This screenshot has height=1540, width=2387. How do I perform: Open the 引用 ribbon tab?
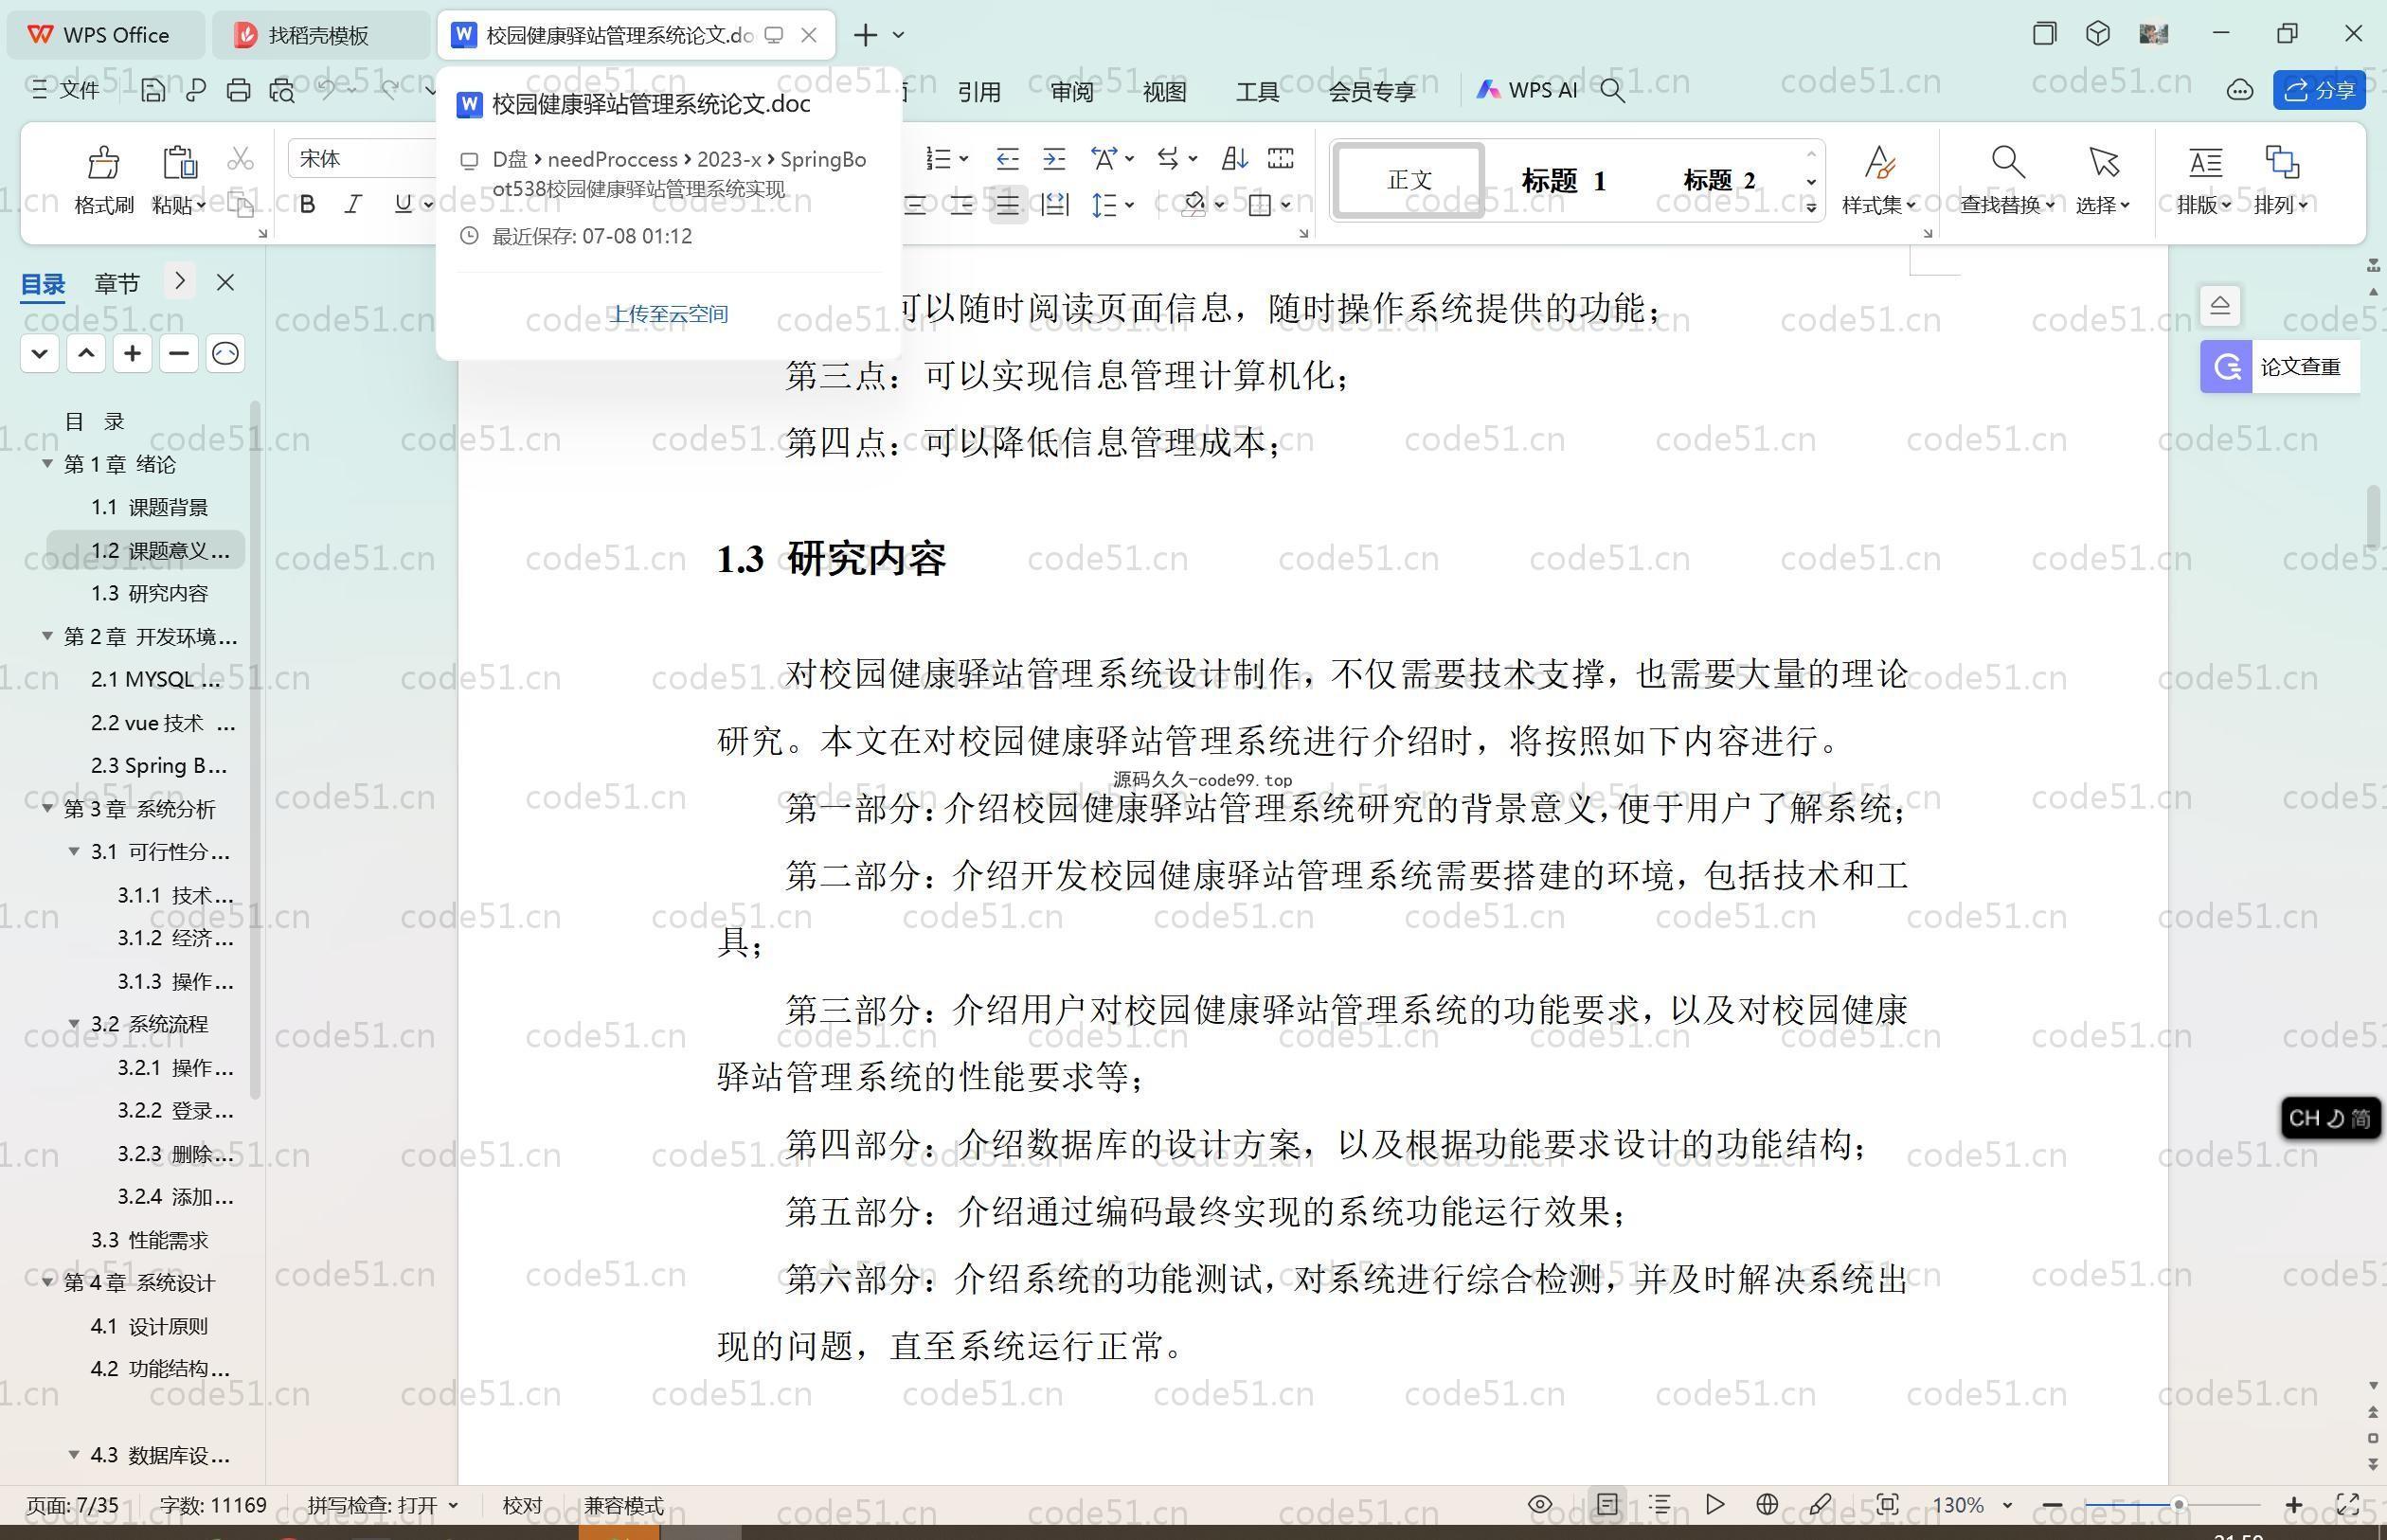pos(979,92)
